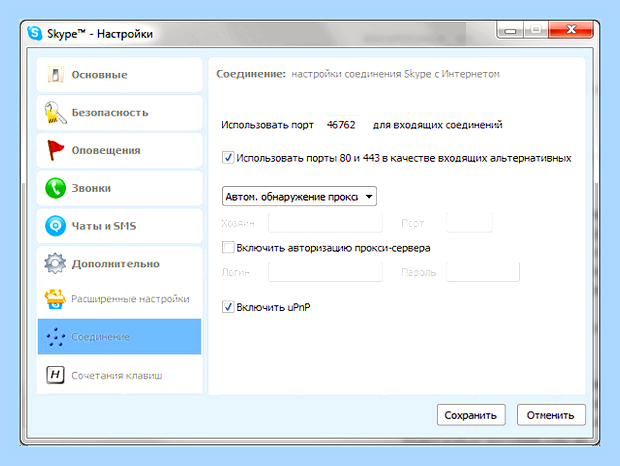Click the hotkeys H icon
This screenshot has width=620, height=466.
55,375
